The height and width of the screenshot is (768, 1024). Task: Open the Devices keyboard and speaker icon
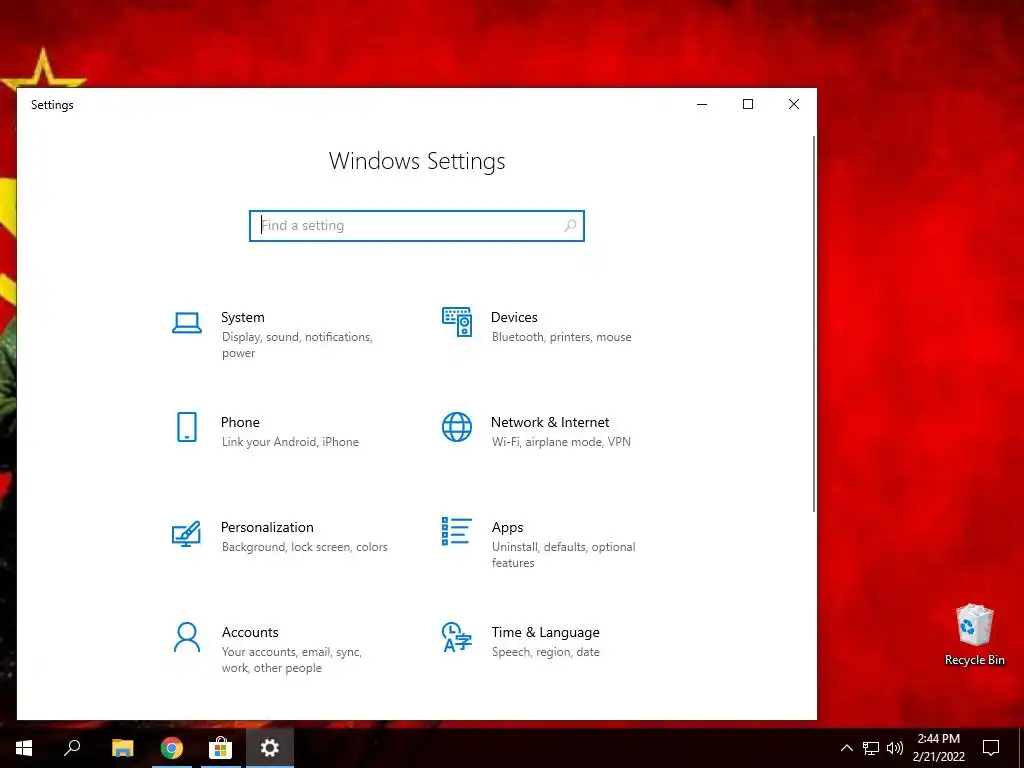coord(456,322)
